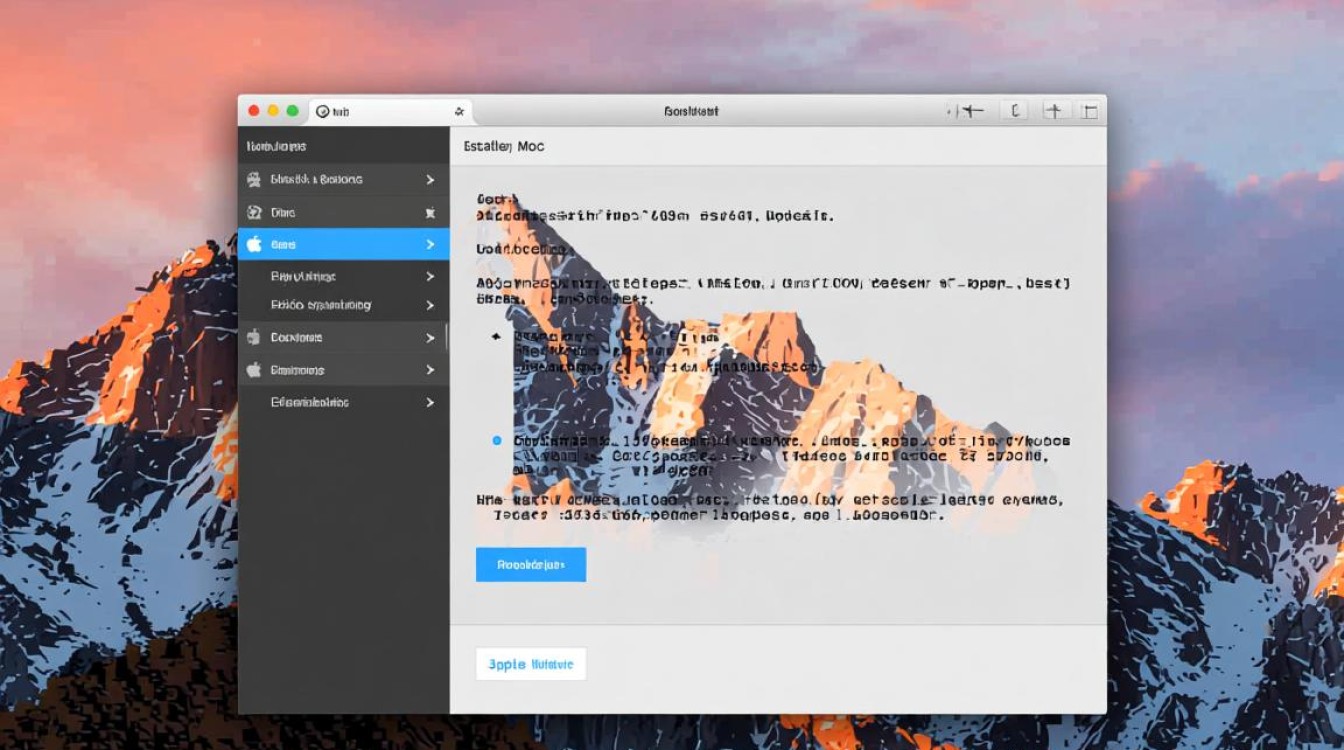
Task: Click the white button with blue text at bottom
Action: [x=531, y=664]
